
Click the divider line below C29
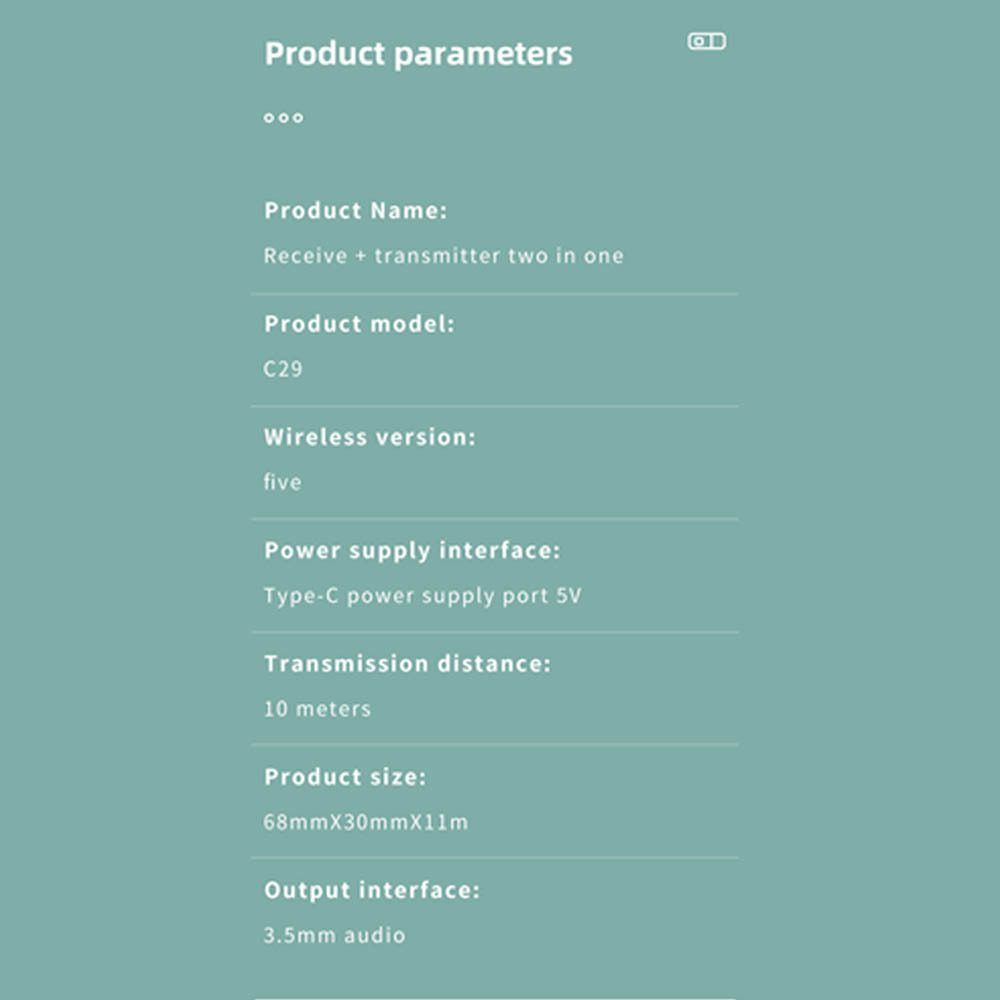(x=495, y=406)
